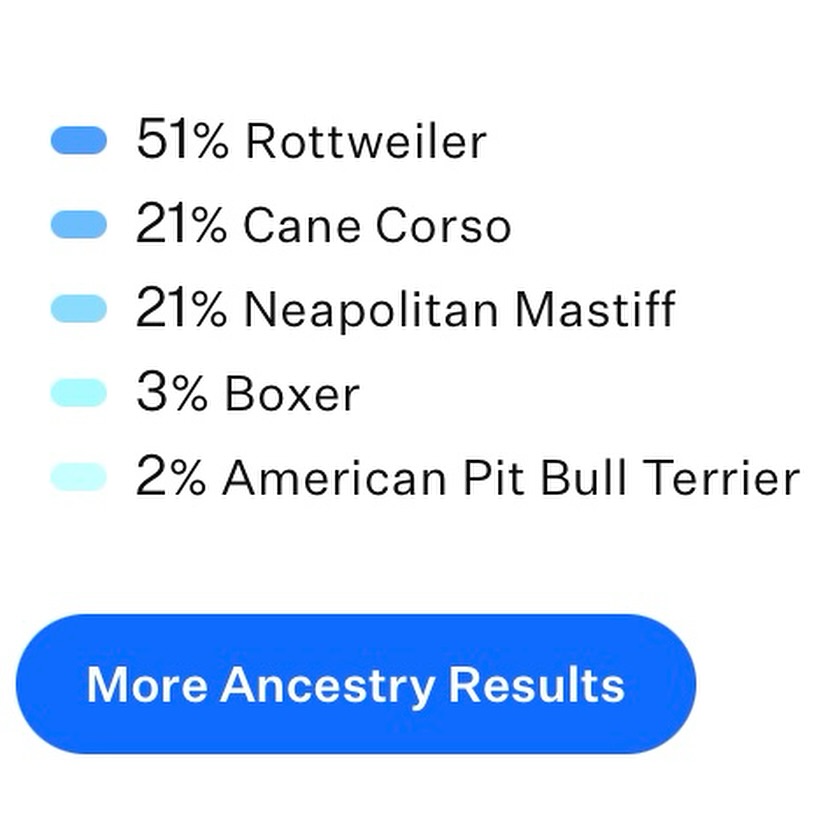Click the Cane Corso color pill

click(78, 225)
